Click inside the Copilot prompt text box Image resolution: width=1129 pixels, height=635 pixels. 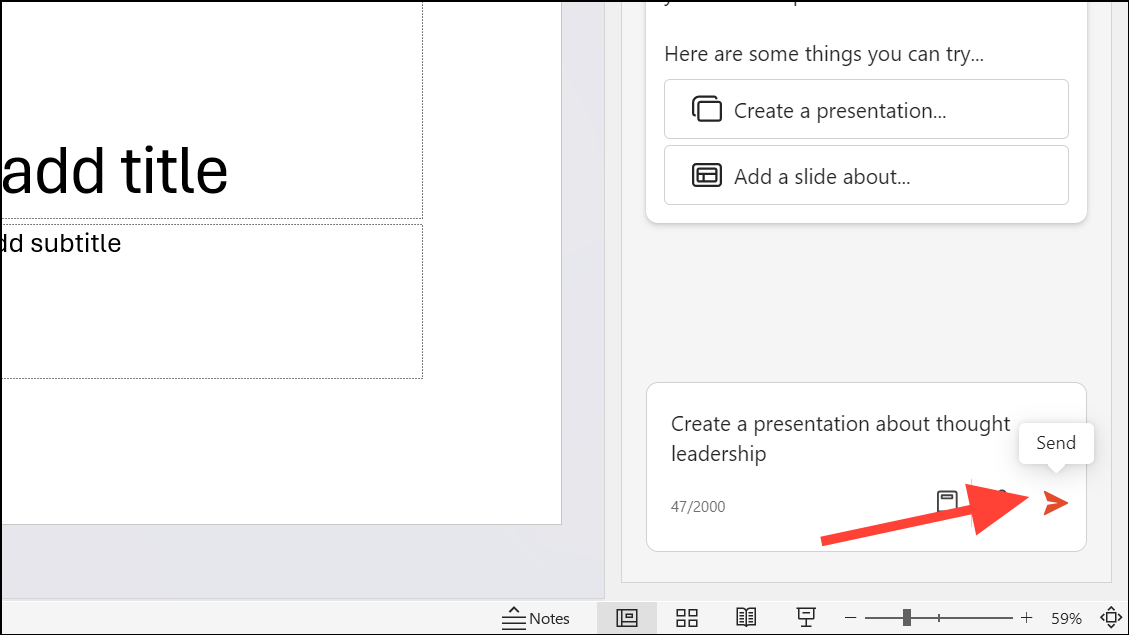840,438
